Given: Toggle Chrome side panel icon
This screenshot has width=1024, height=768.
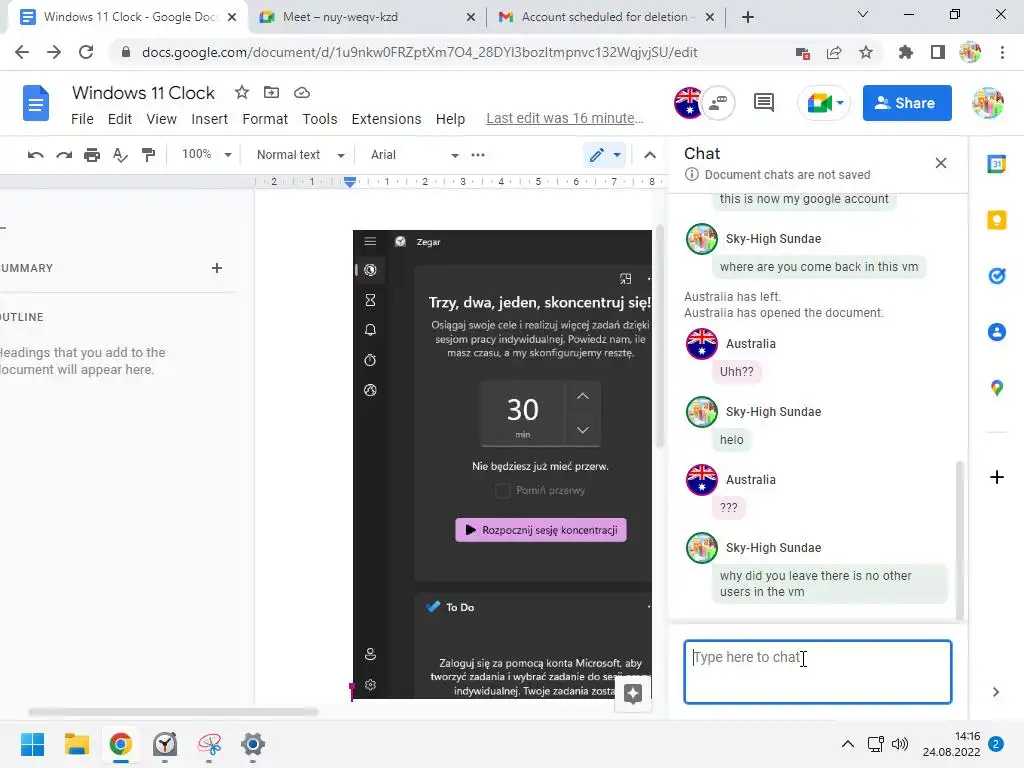Looking at the screenshot, I should point(938,52).
